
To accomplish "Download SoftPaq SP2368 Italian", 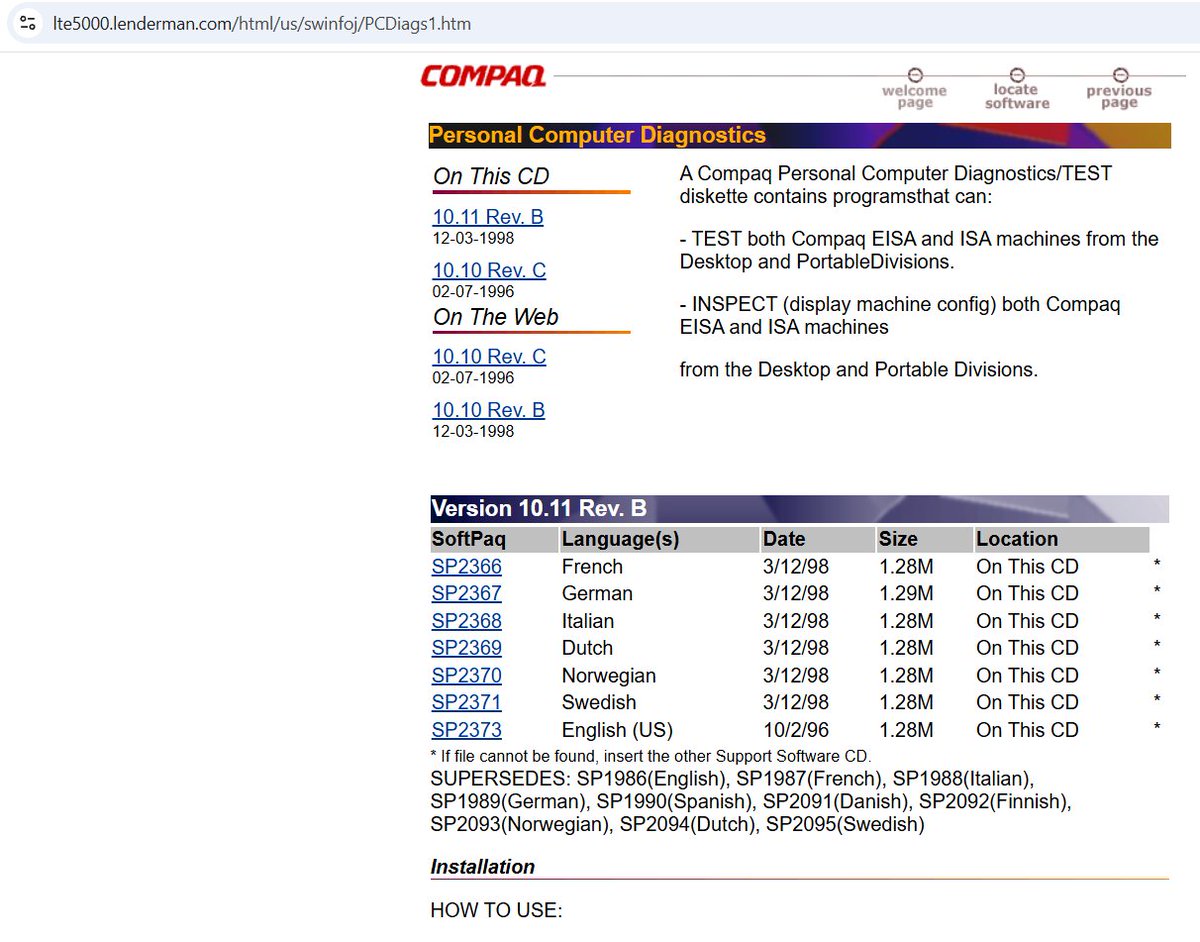I will tap(466, 621).
